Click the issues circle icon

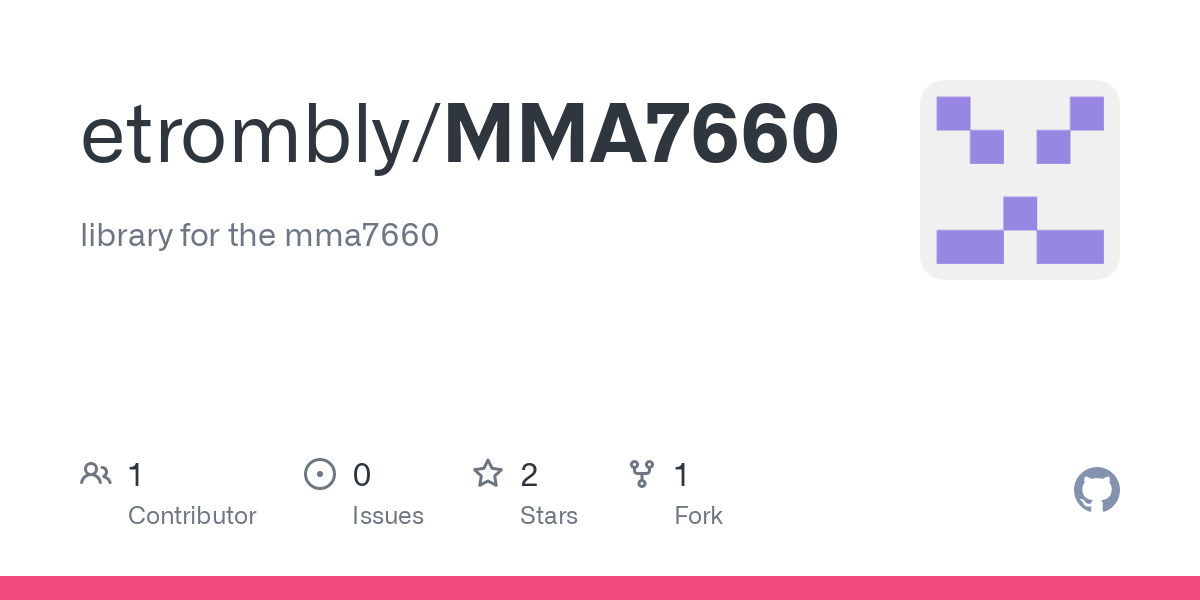tap(319, 474)
